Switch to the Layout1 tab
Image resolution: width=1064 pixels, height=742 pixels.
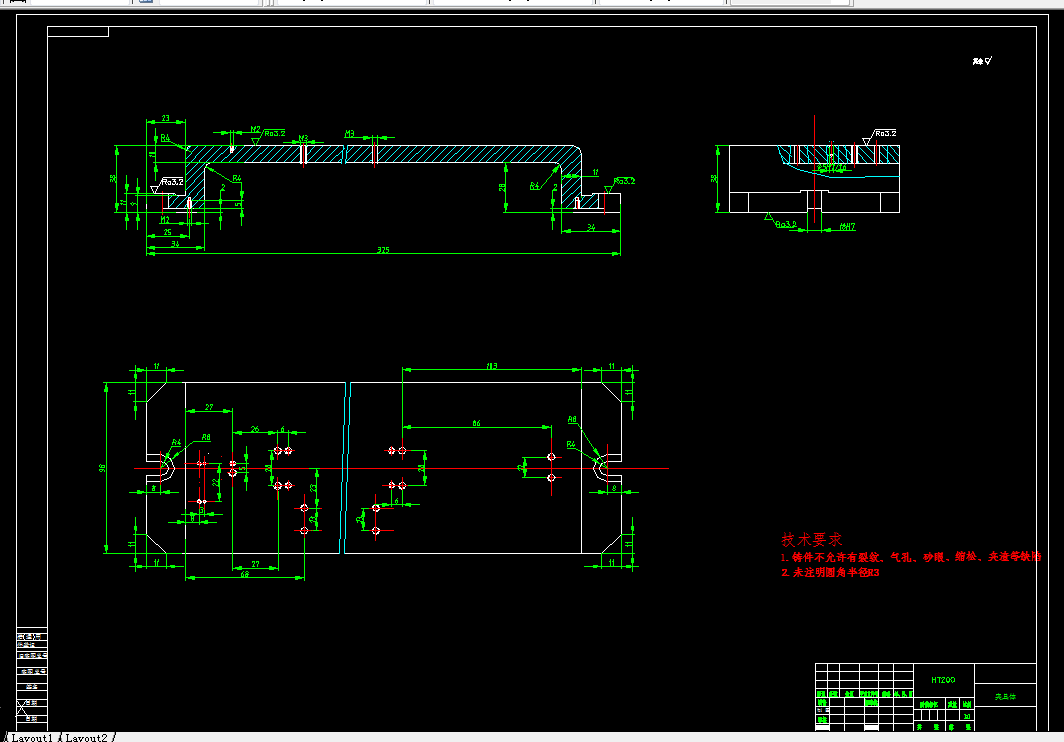[x=31, y=737]
